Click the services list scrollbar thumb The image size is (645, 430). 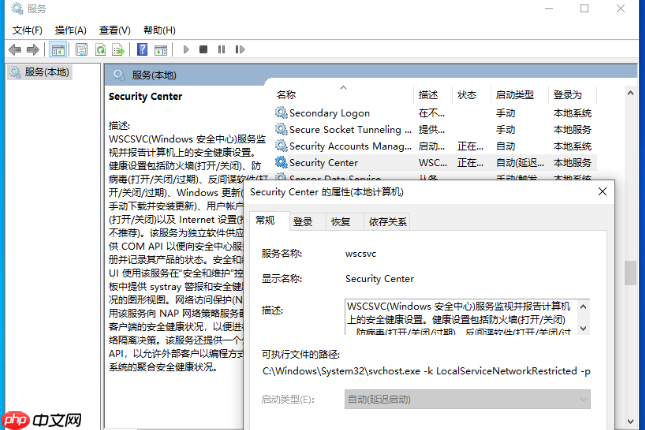pyautogui.click(x=630, y=272)
